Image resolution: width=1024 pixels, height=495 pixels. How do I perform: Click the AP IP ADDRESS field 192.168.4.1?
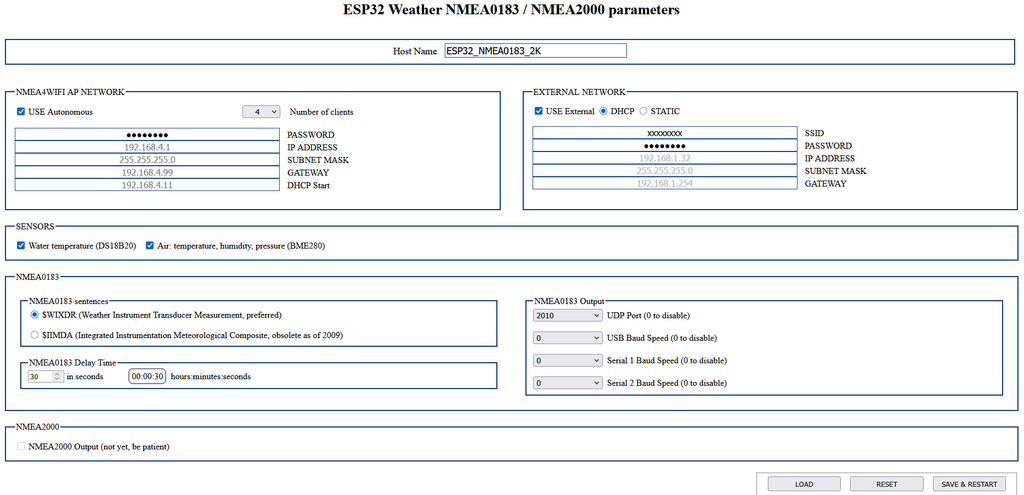(147, 148)
